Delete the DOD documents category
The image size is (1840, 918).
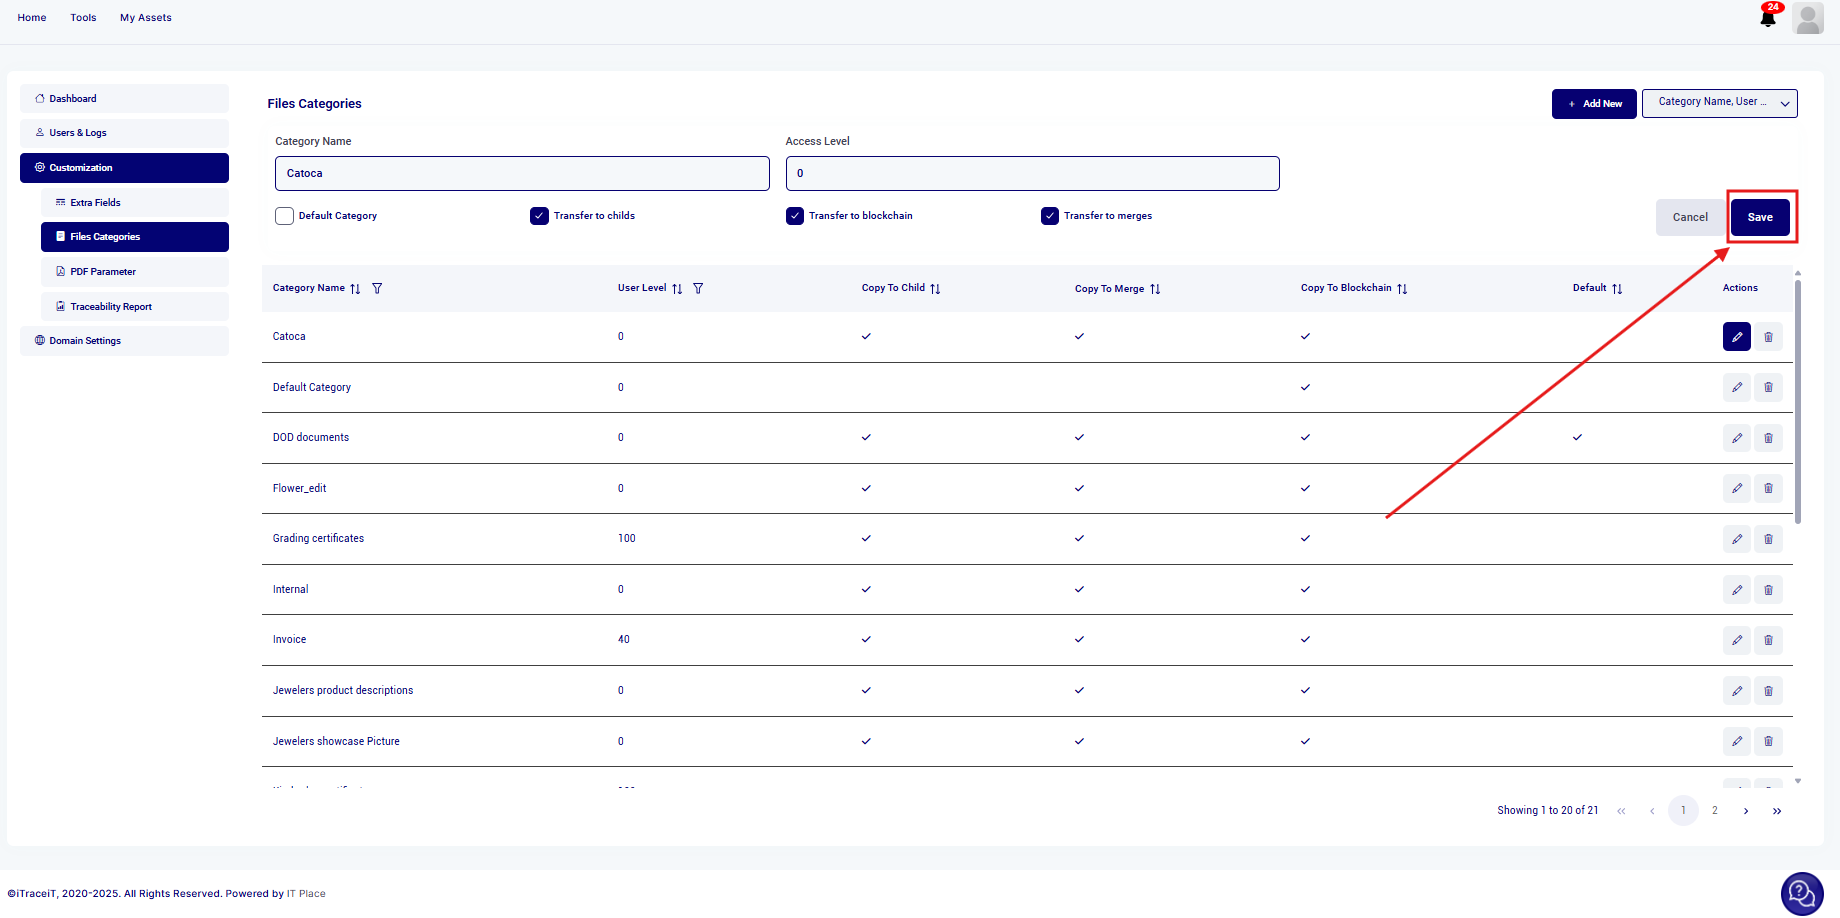click(1768, 438)
